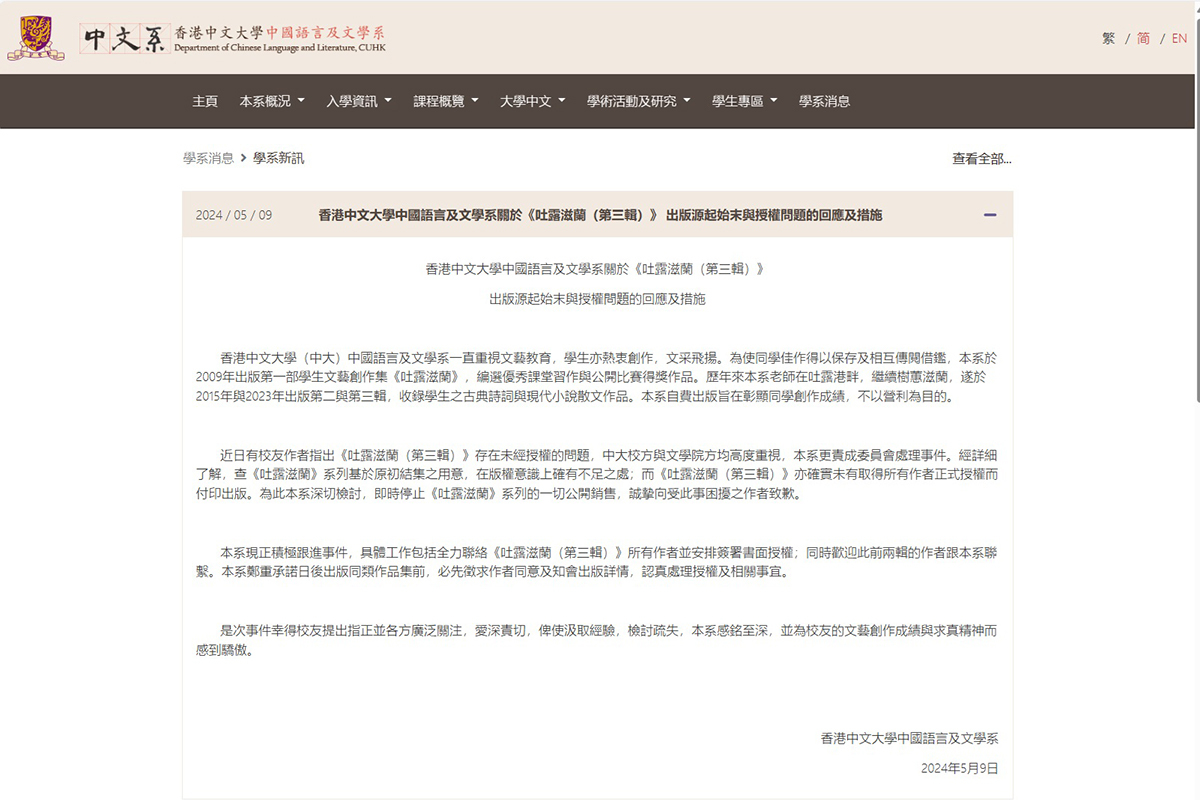Image resolution: width=1200 pixels, height=800 pixels.
Task: Click the CUHK university crest logo
Action: [35, 38]
